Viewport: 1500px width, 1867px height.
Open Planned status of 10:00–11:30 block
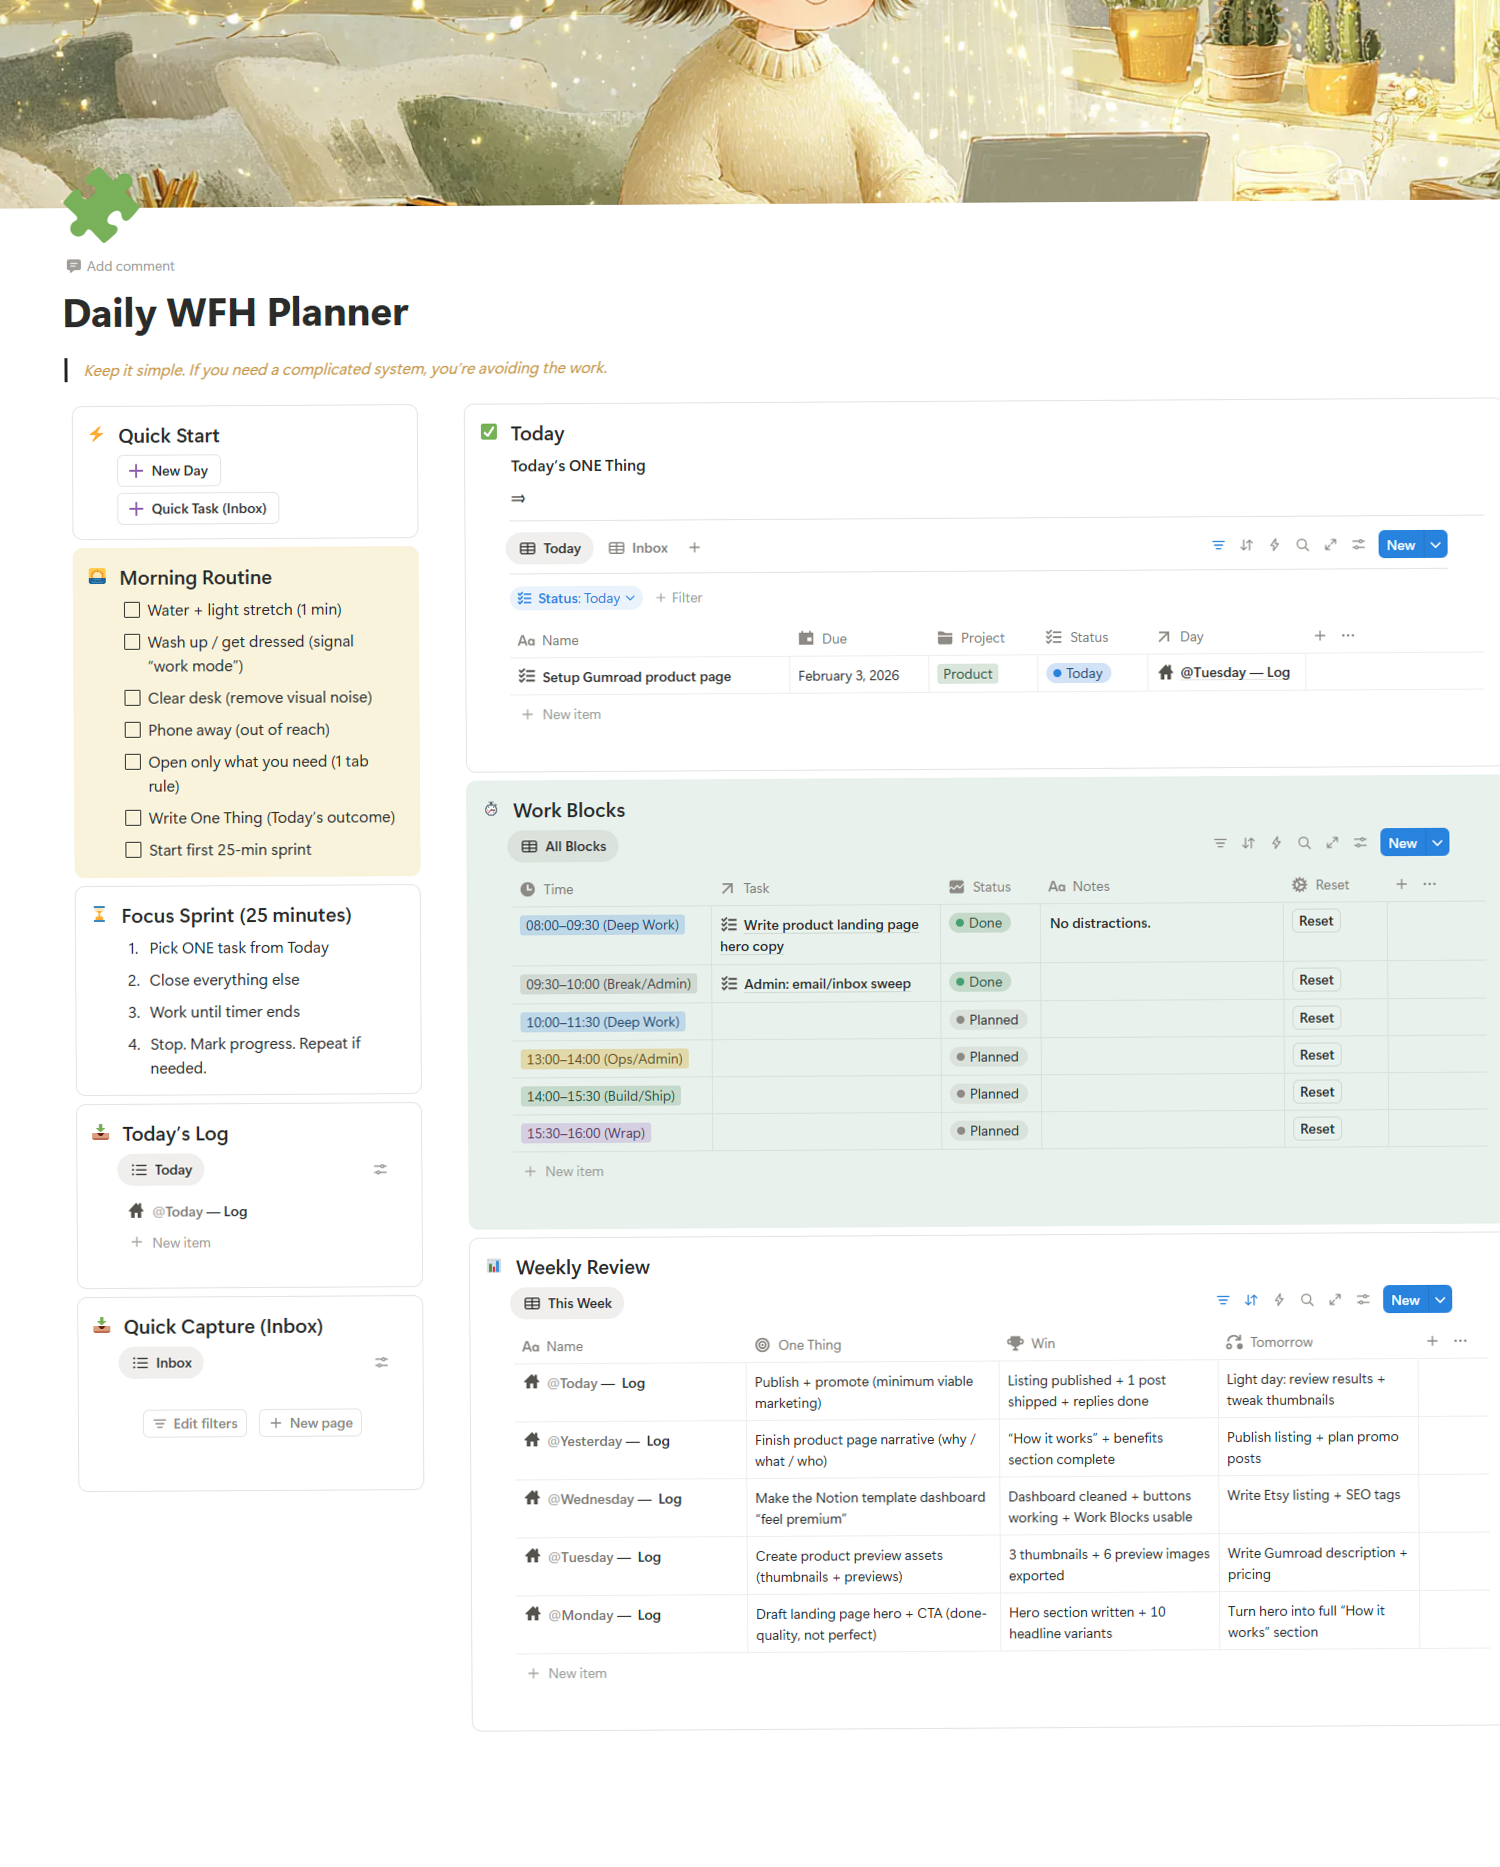[987, 1020]
